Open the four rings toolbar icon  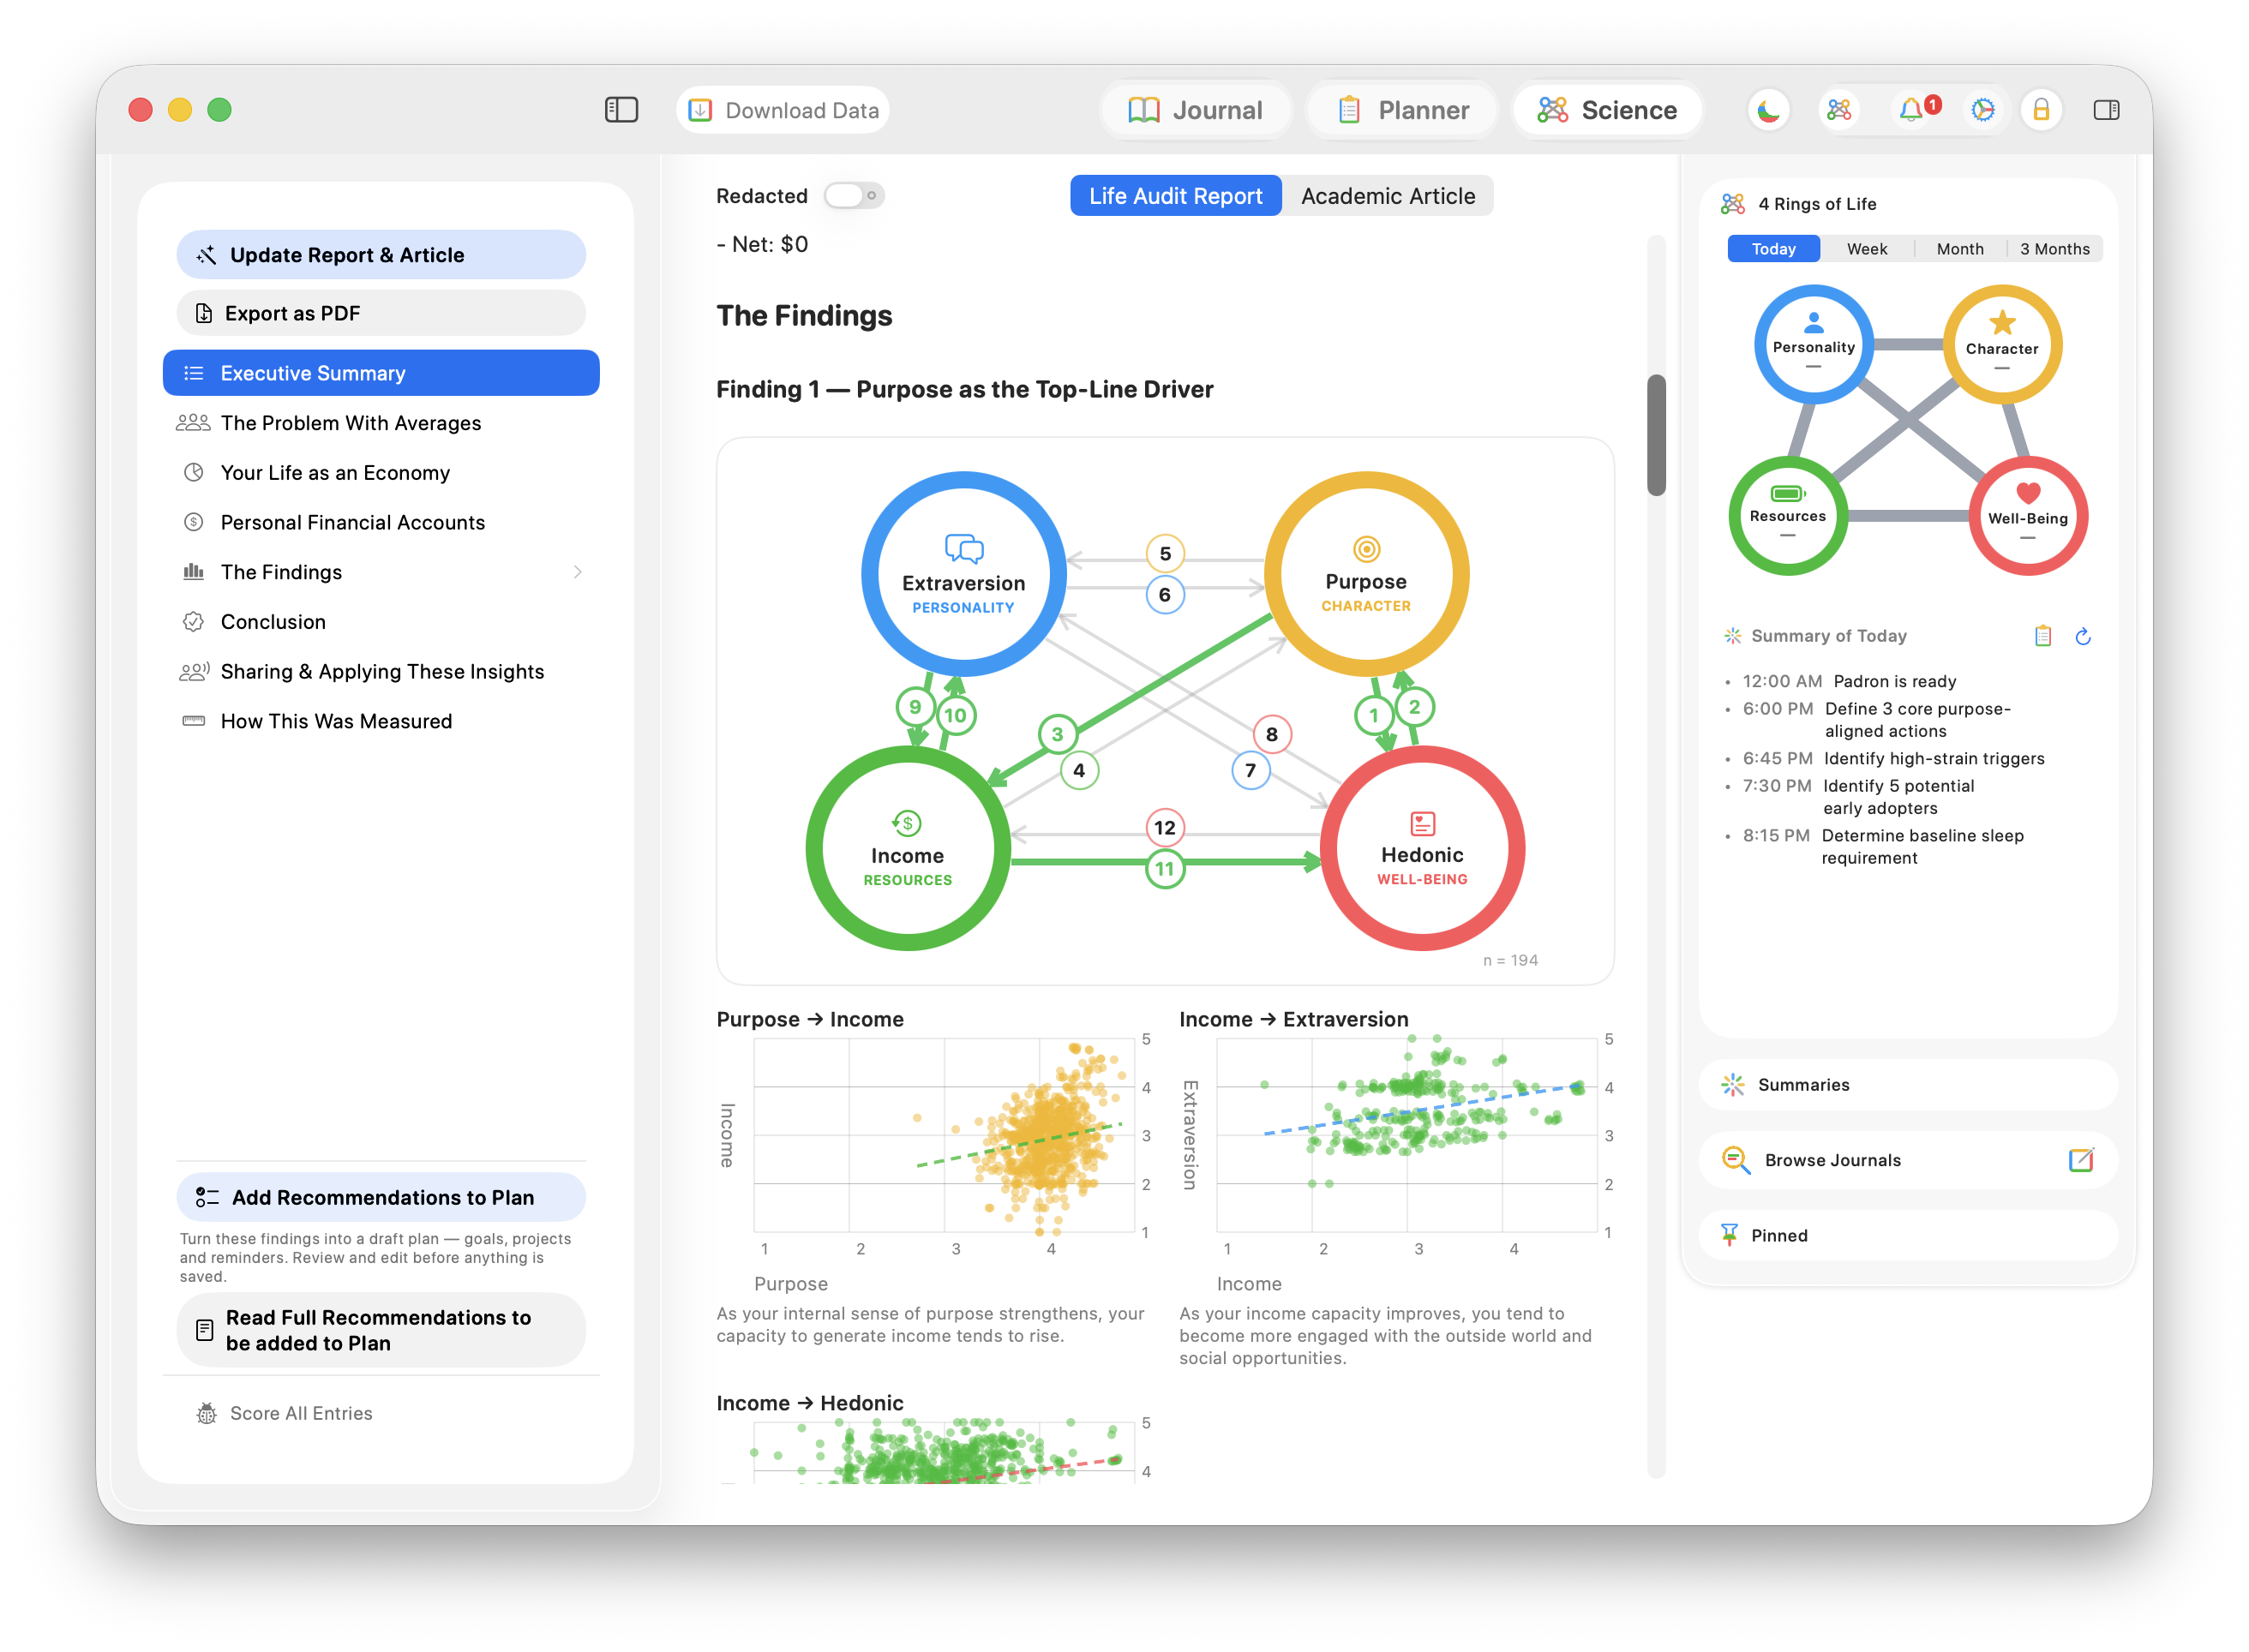click(1839, 110)
